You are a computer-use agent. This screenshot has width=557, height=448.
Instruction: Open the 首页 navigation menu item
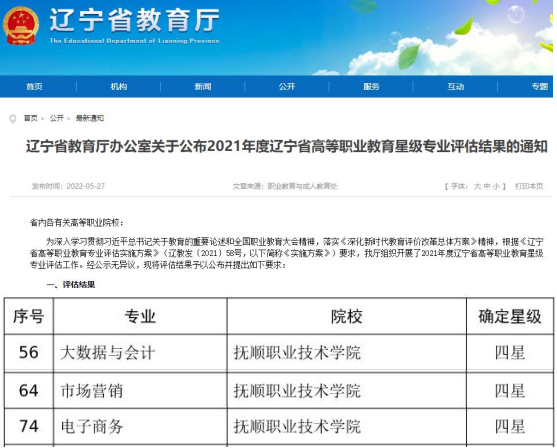pyautogui.click(x=34, y=86)
